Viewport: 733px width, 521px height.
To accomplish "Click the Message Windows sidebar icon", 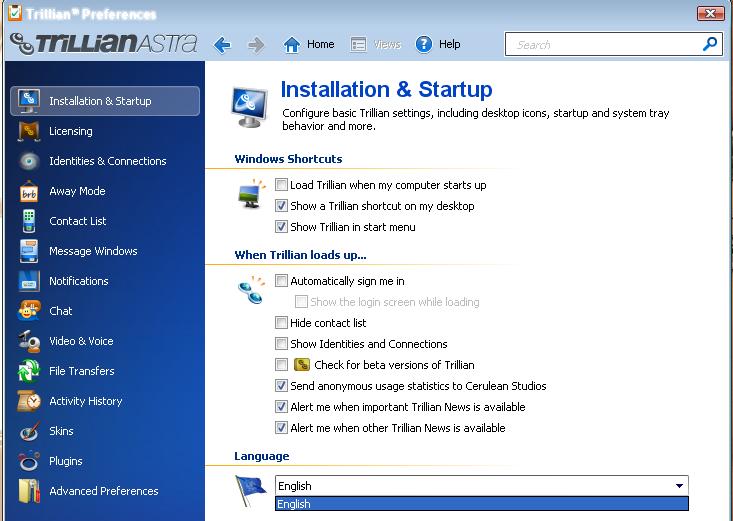I will (29, 251).
